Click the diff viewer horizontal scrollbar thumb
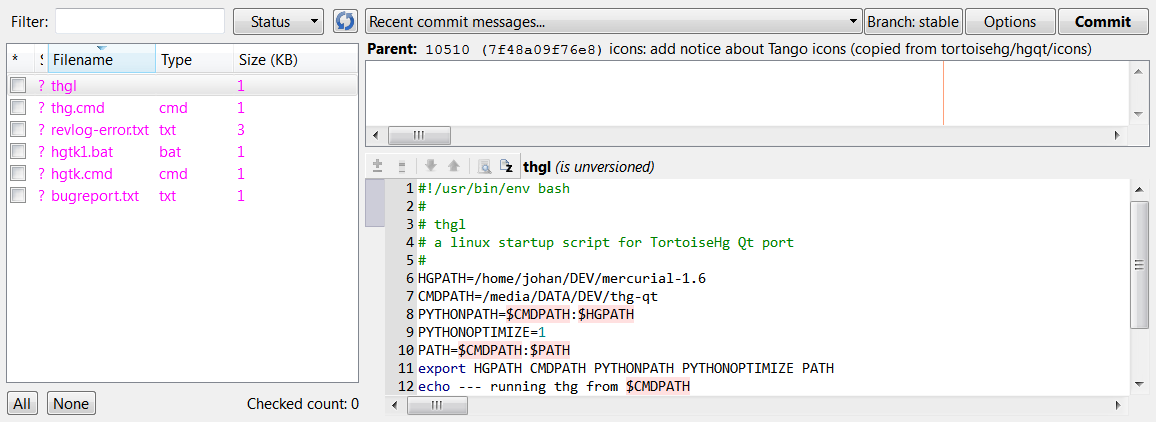 pos(433,405)
